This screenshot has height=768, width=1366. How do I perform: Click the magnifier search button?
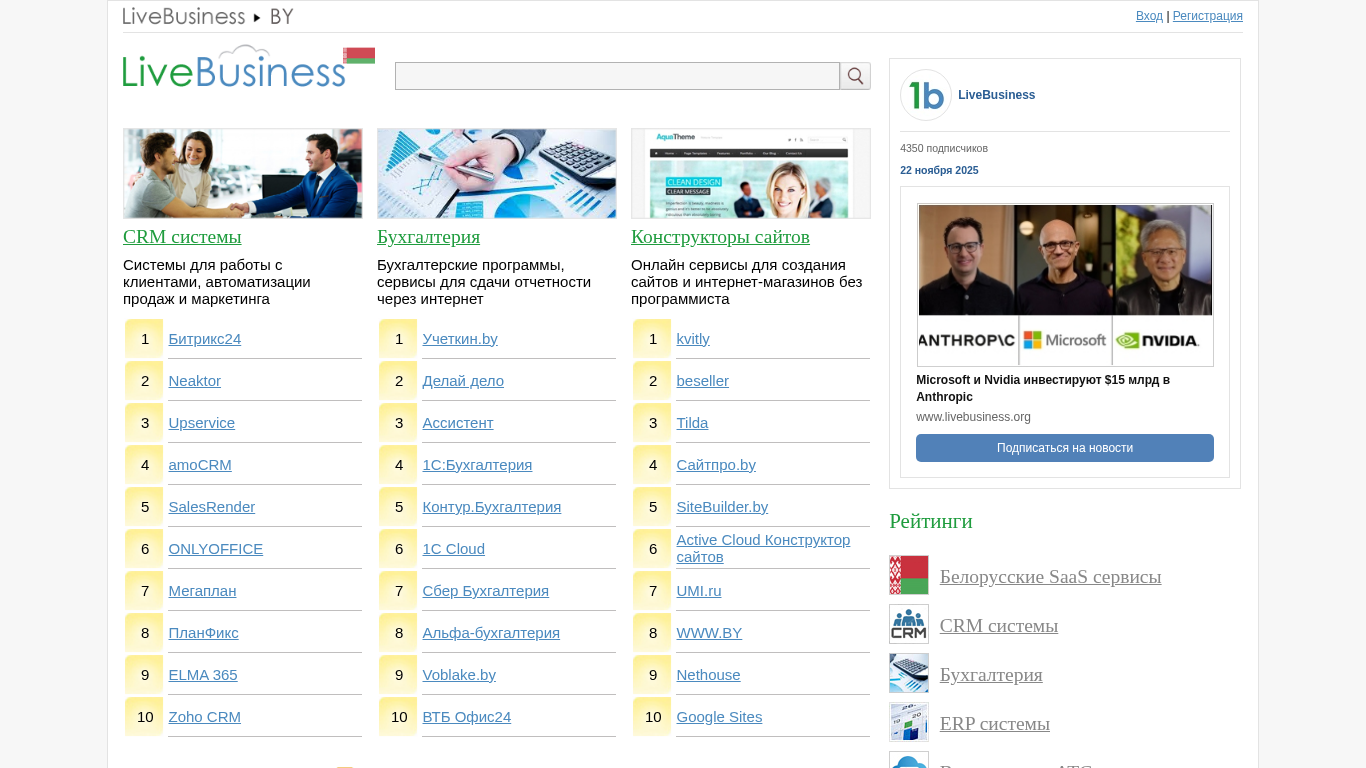click(x=855, y=76)
